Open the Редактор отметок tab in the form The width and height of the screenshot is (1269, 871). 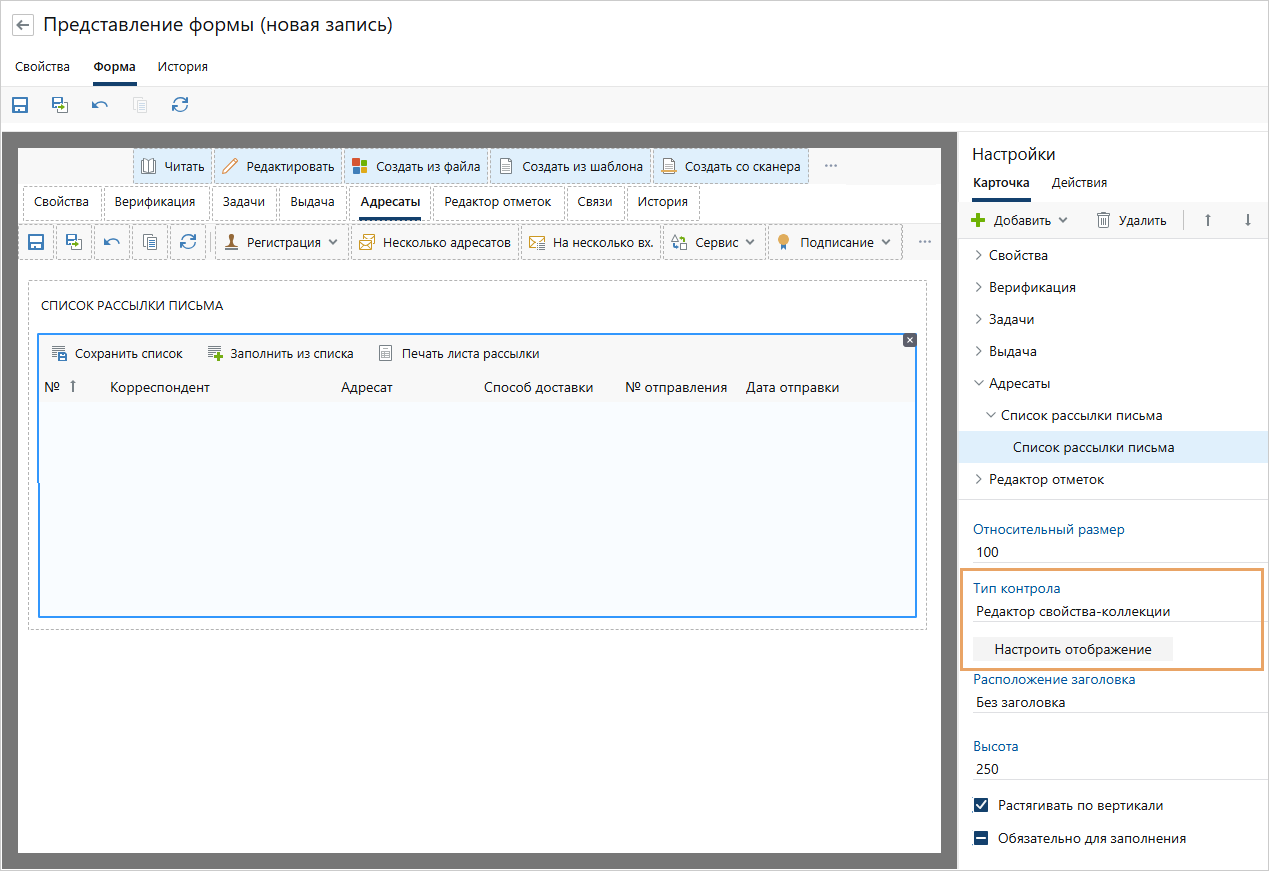pyautogui.click(x=498, y=202)
